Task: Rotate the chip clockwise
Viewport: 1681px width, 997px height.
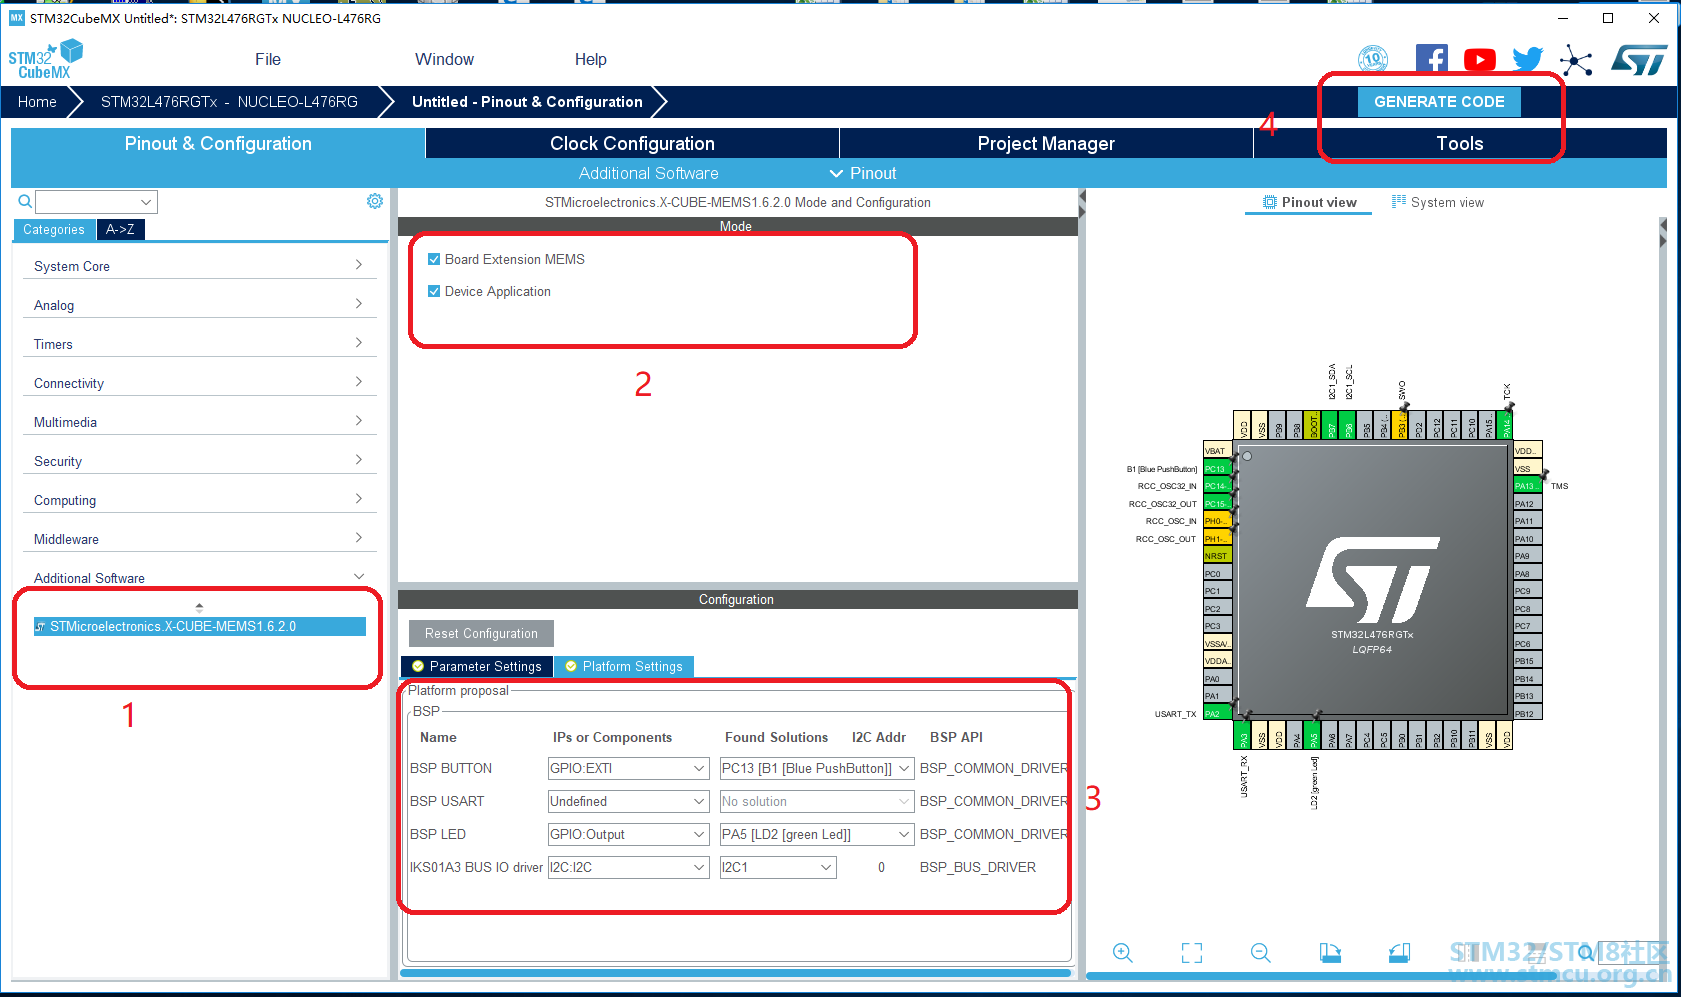Action: [x=1330, y=953]
